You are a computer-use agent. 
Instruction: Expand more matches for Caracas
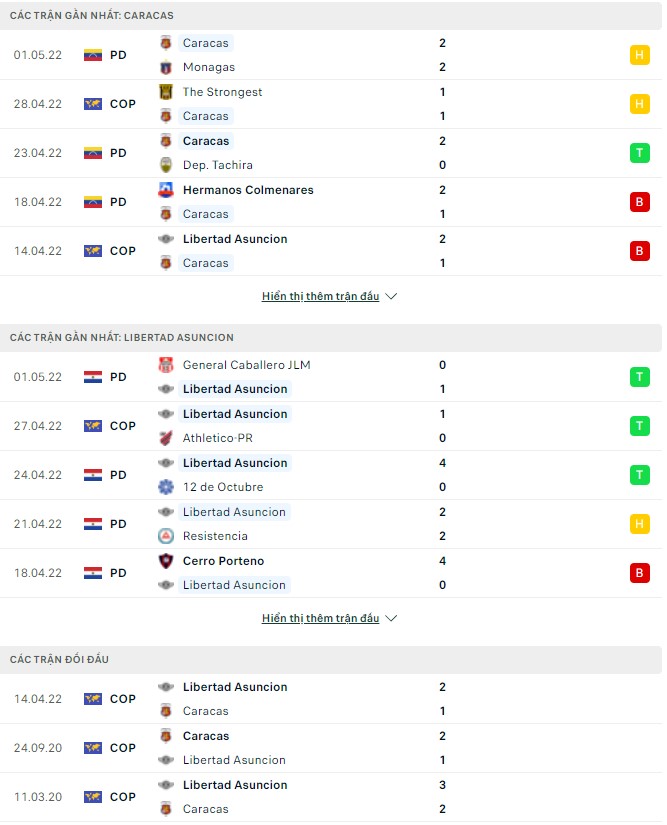tap(329, 296)
